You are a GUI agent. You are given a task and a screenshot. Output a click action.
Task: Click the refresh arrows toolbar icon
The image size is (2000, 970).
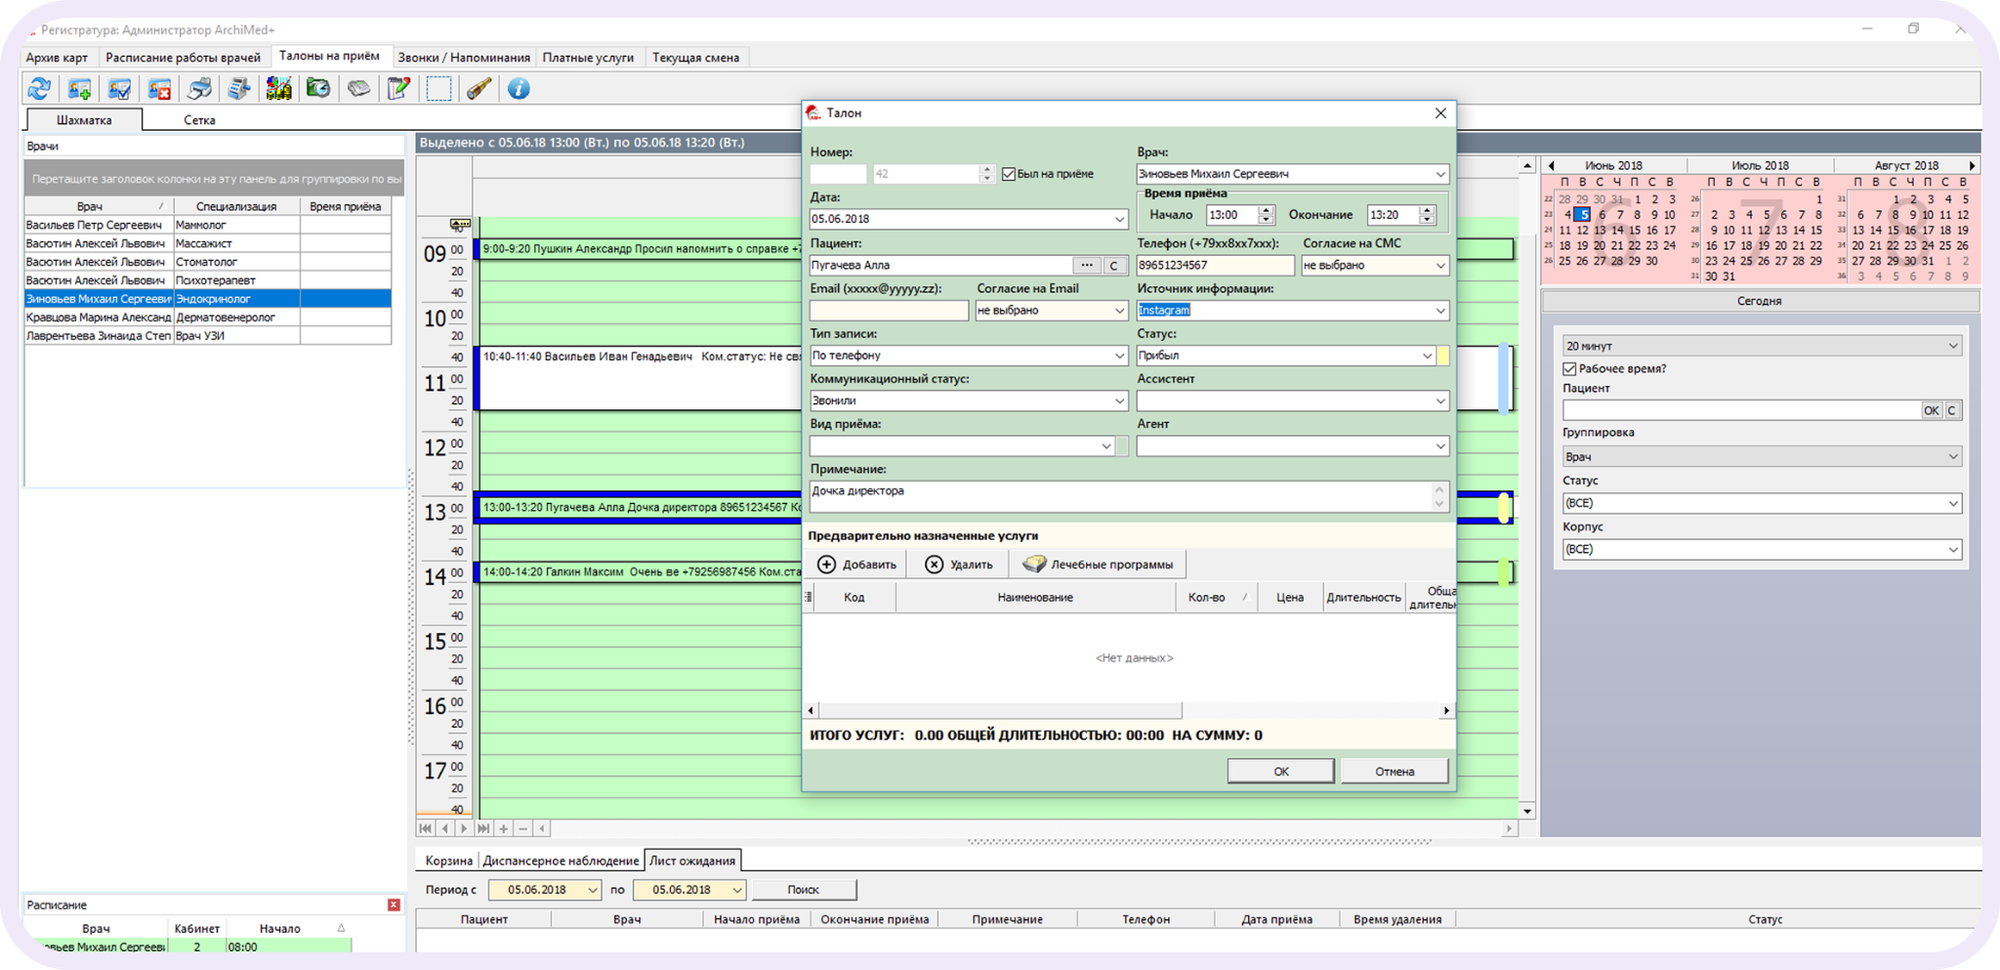pos(40,89)
